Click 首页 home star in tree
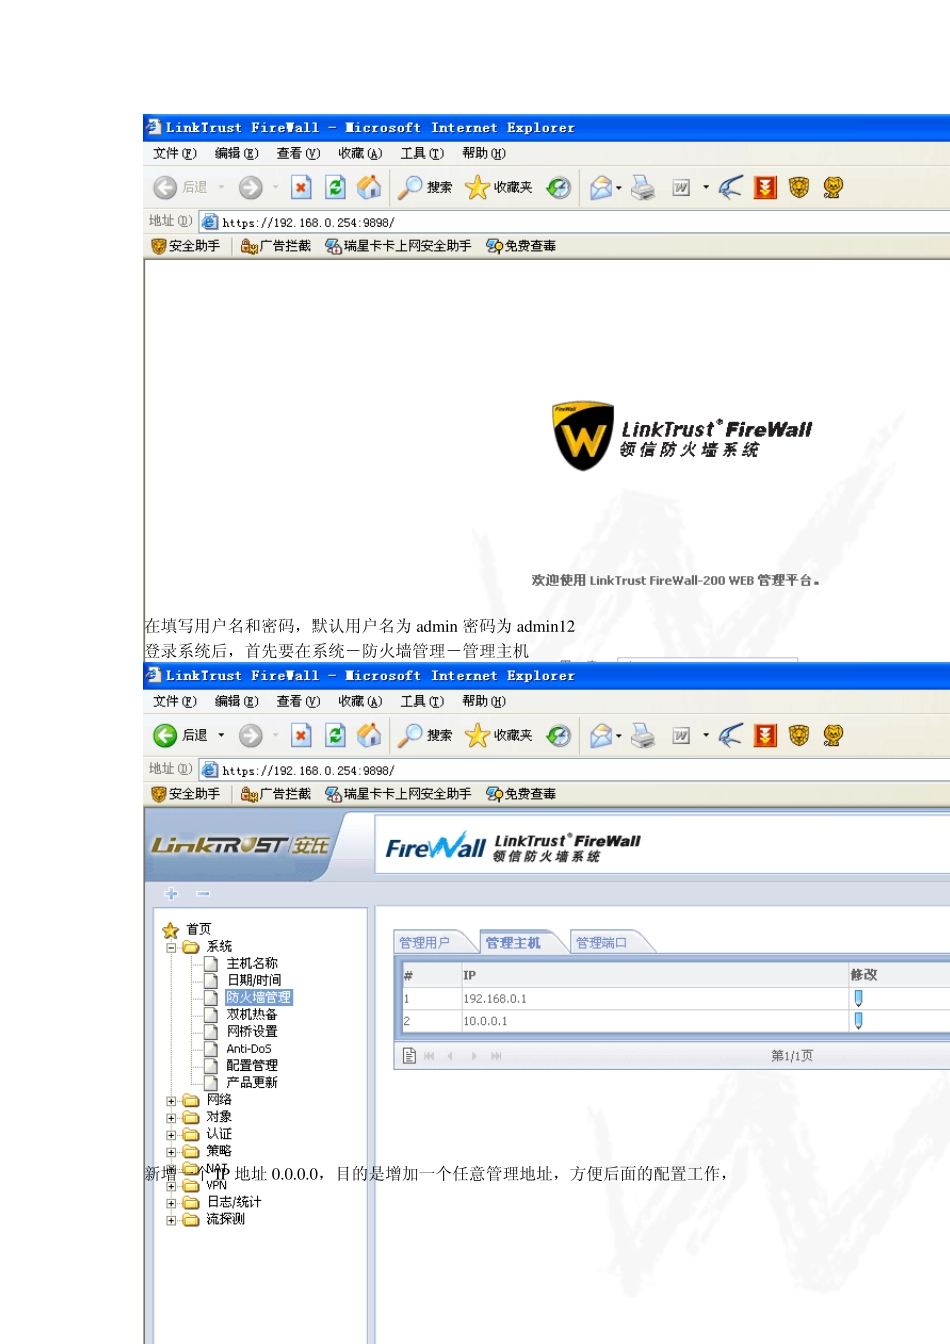 click(x=171, y=930)
